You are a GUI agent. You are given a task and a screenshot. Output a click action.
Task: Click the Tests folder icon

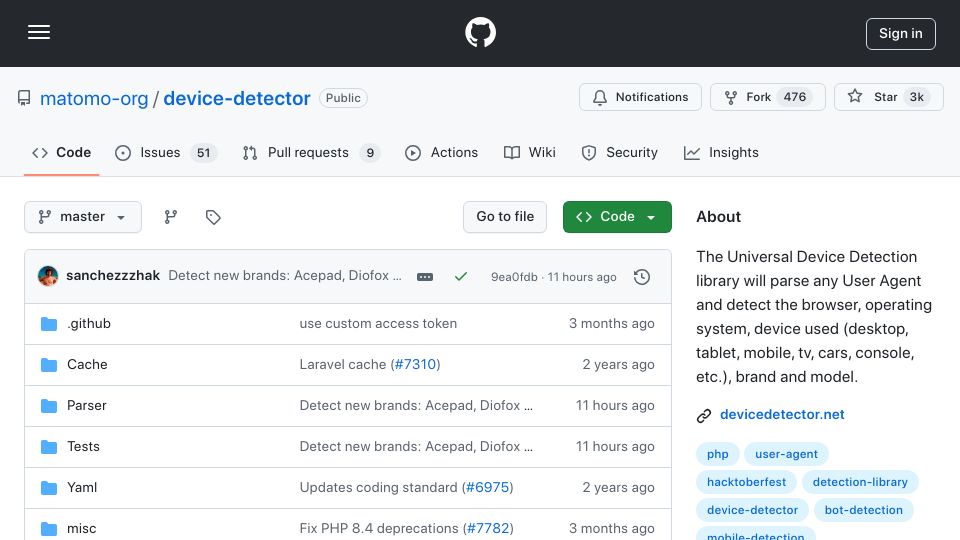pos(49,447)
